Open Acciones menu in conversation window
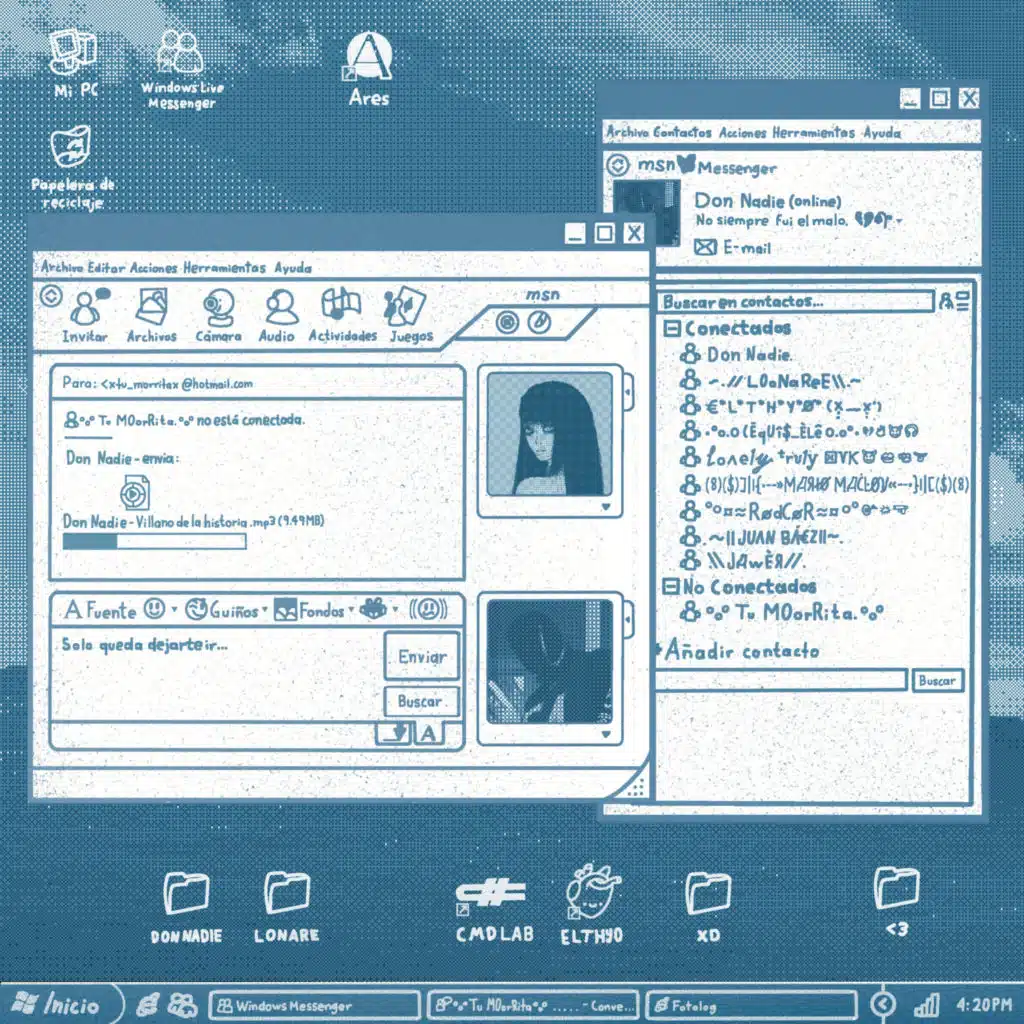The image size is (1024, 1024). pos(153,267)
